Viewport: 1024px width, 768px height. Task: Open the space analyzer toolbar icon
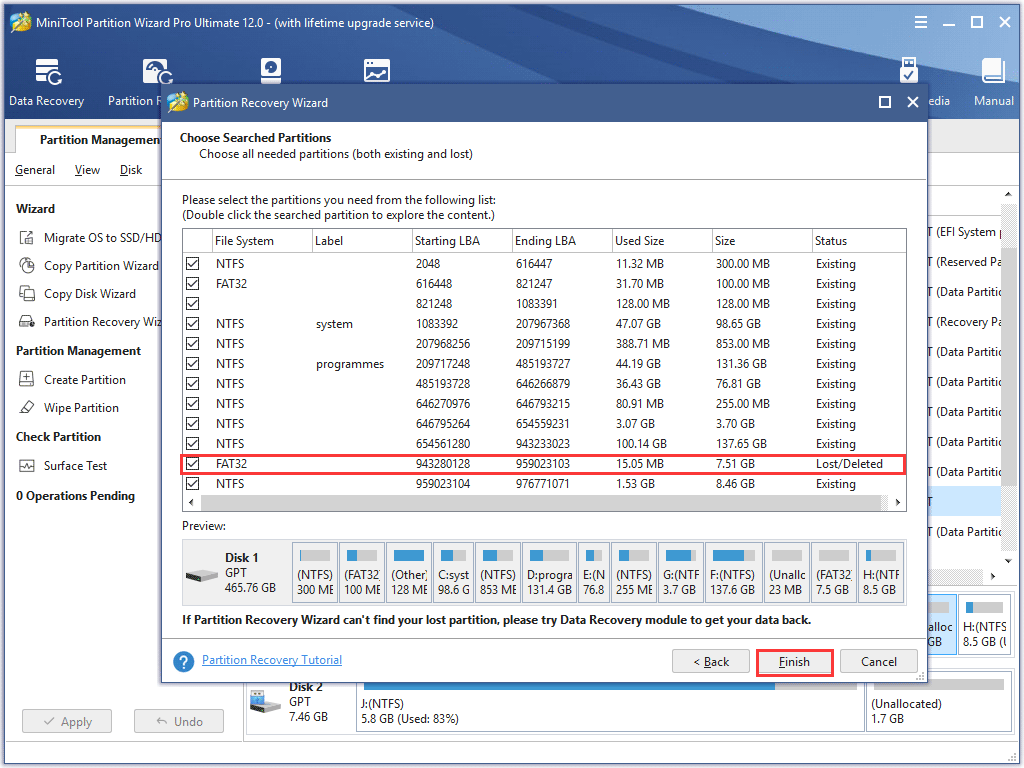pos(377,71)
